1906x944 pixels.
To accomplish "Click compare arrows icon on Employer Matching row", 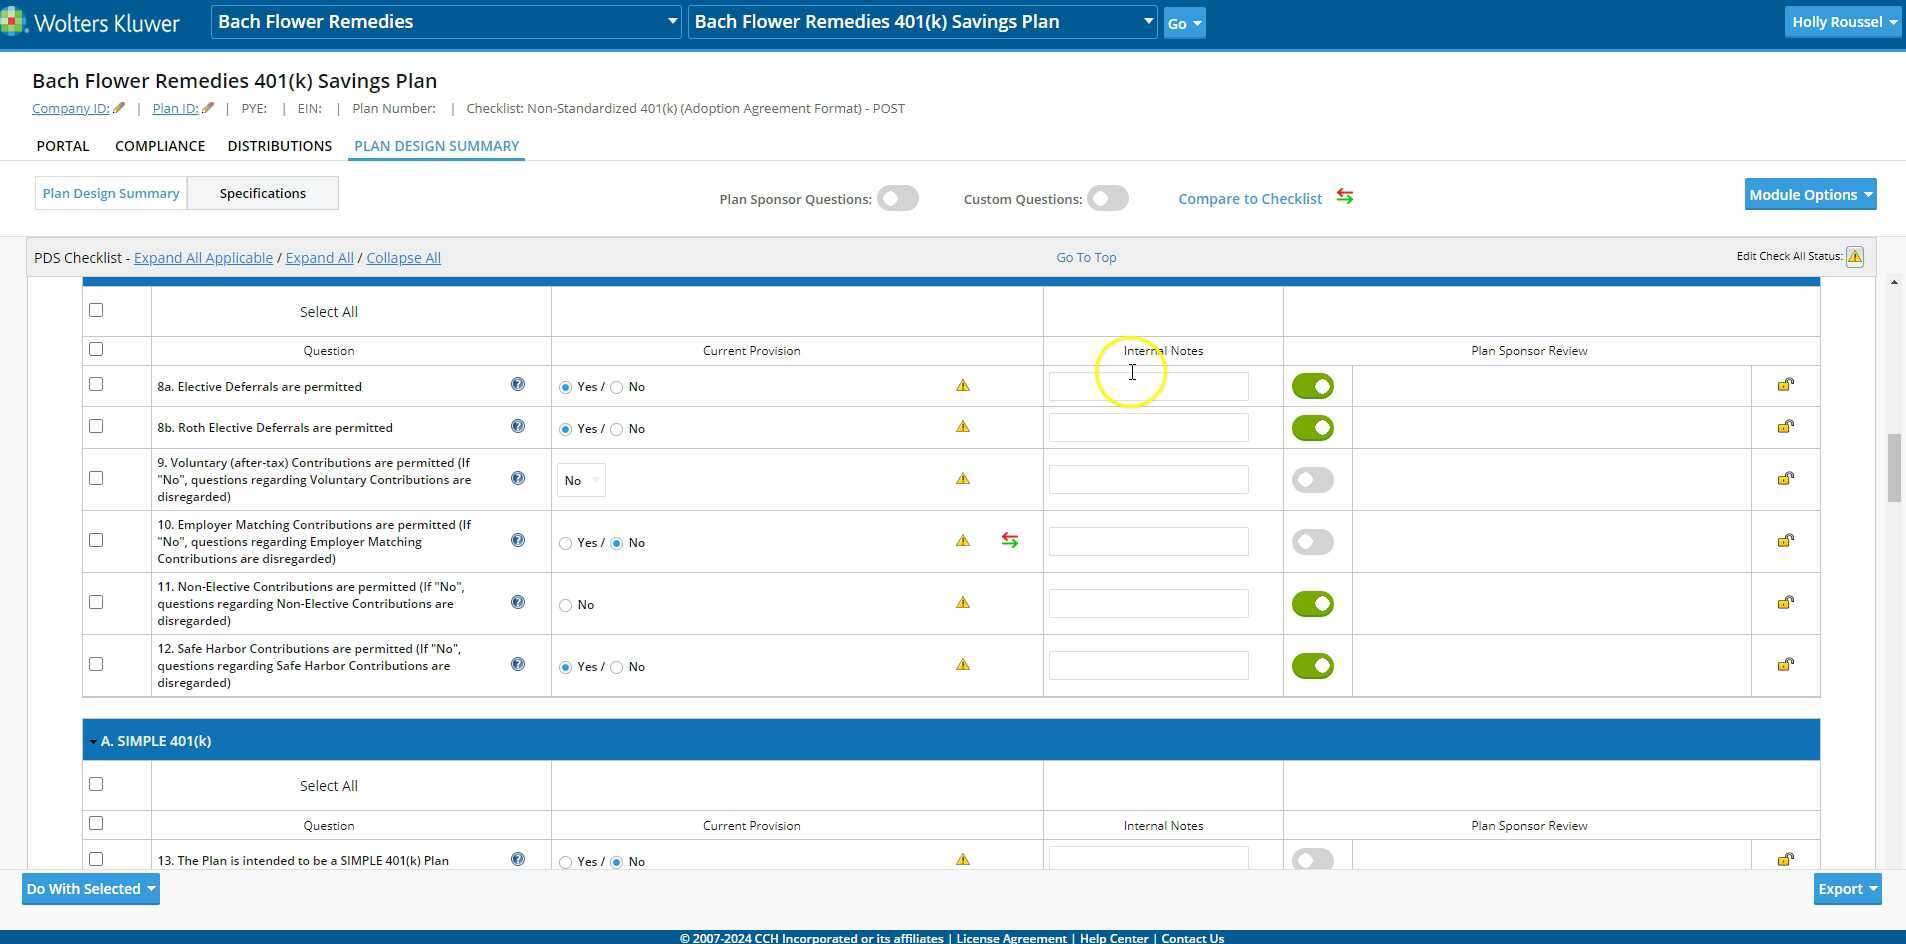I will [x=1010, y=541].
